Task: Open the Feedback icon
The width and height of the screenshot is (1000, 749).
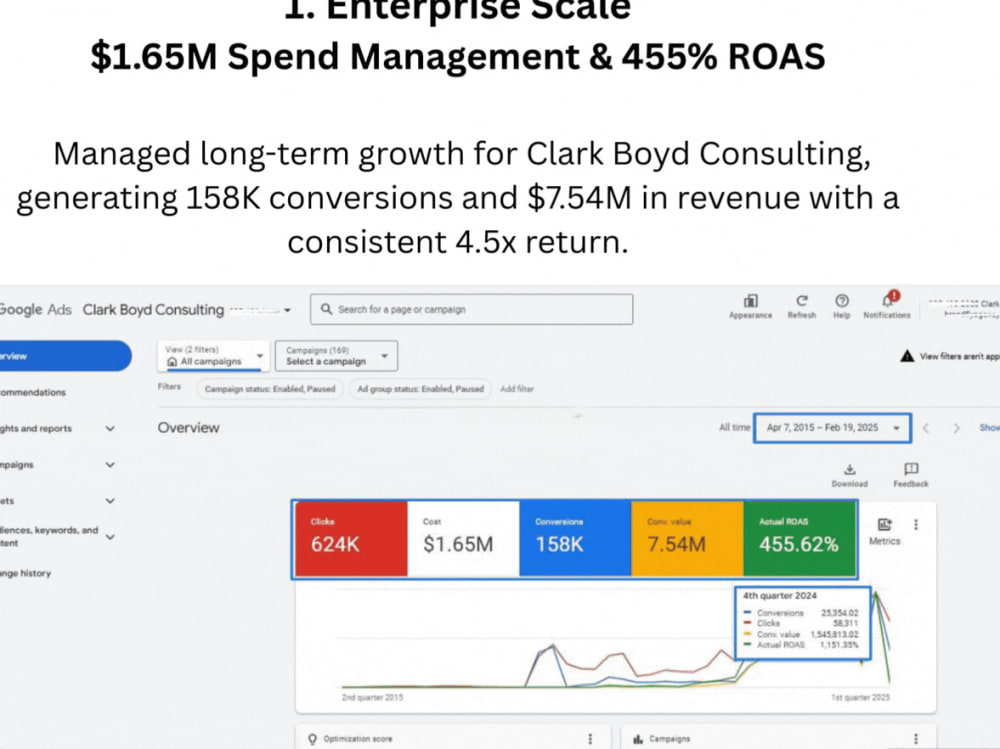Action: click(x=911, y=470)
